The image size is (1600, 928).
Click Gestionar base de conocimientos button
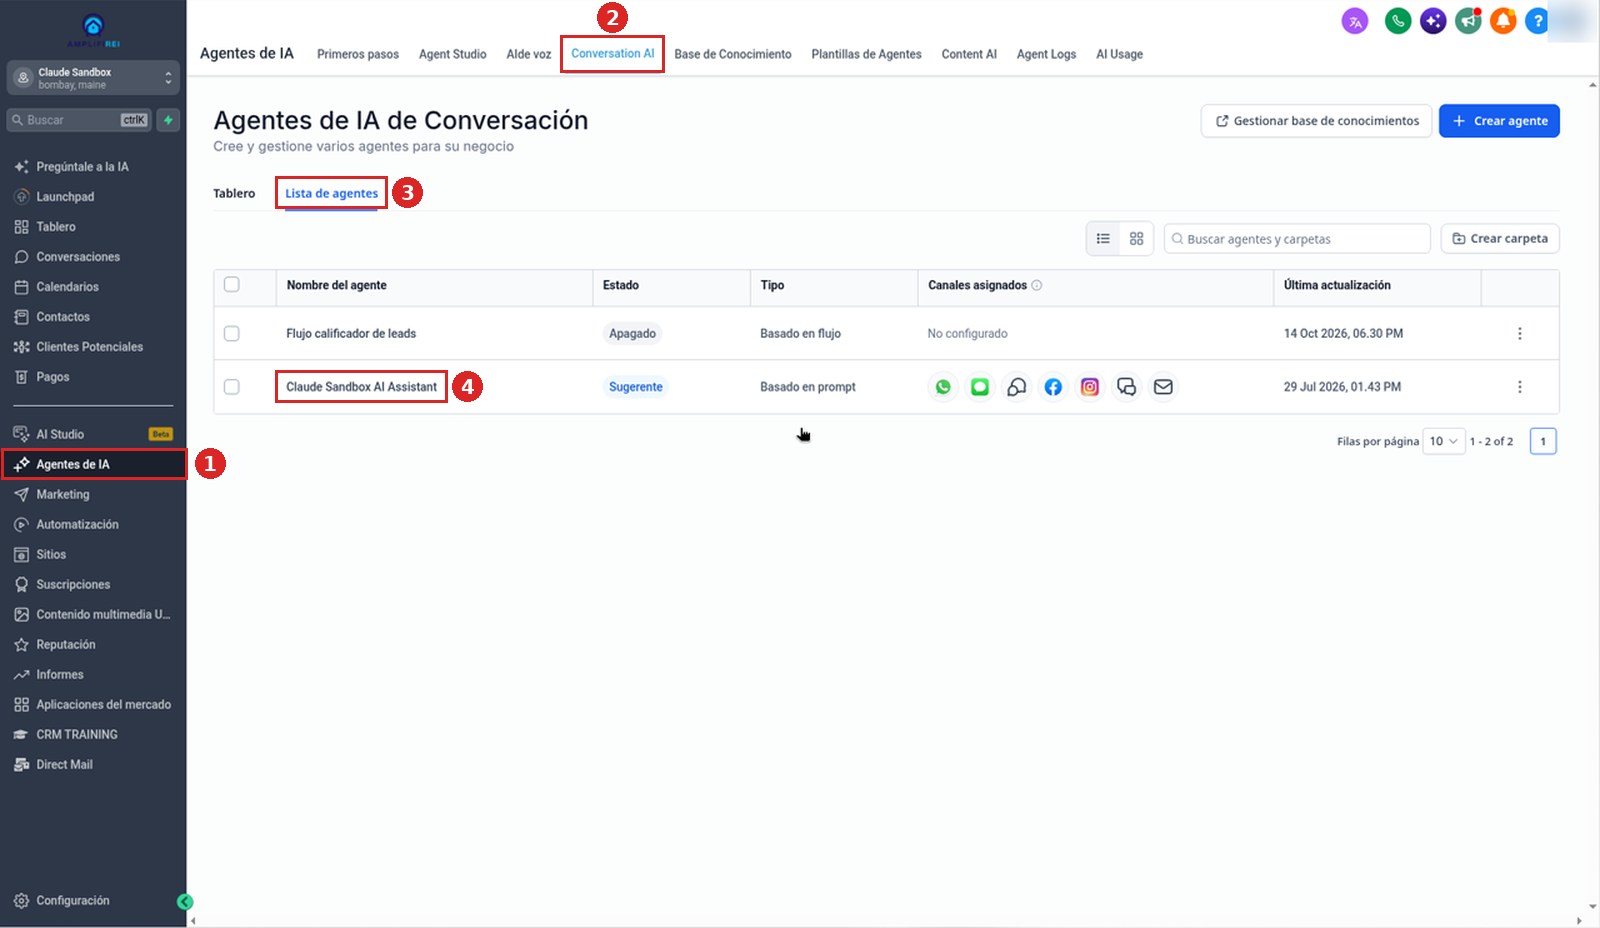tap(1316, 121)
